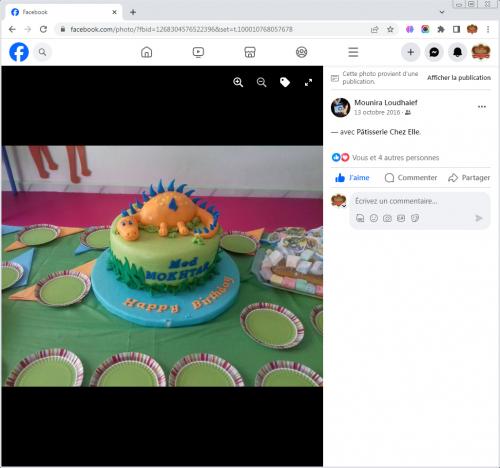This screenshot has width=500, height=468.
Task: View reactions Vous et 4 autres personnes
Action: click(x=395, y=157)
